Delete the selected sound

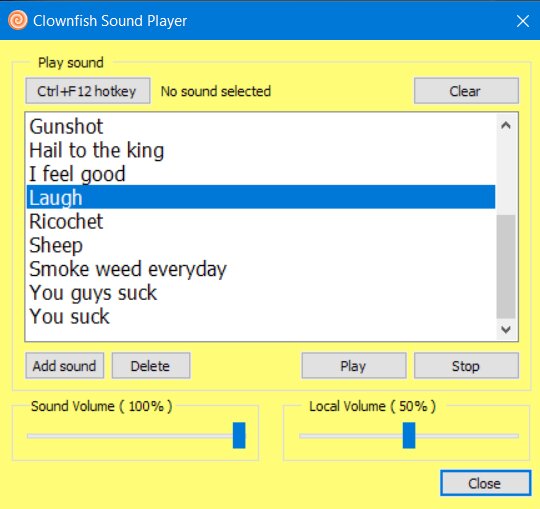[151, 365]
